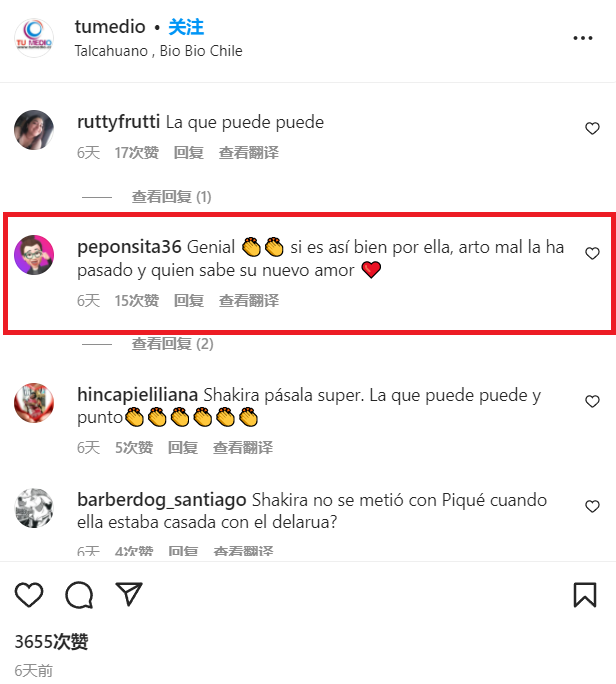The image size is (616, 684).
Task: Like the post with bottom heart icon
Action: point(29,595)
